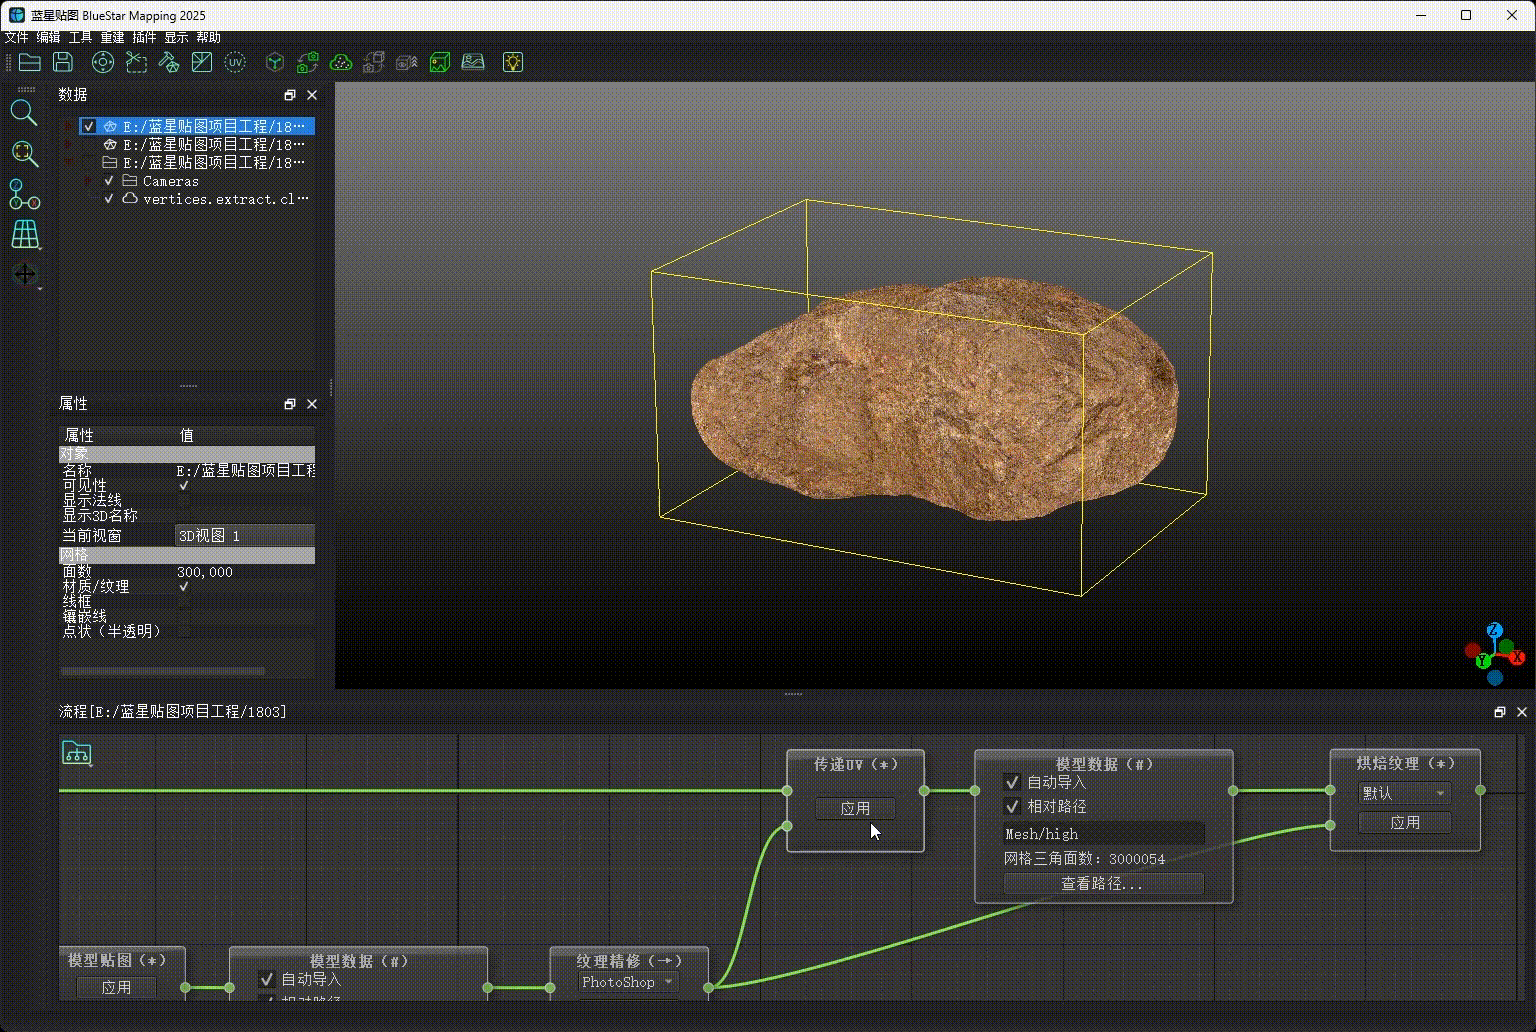Select the magnifier zoom tool in sidebar
The image size is (1536, 1032).
[x=24, y=113]
